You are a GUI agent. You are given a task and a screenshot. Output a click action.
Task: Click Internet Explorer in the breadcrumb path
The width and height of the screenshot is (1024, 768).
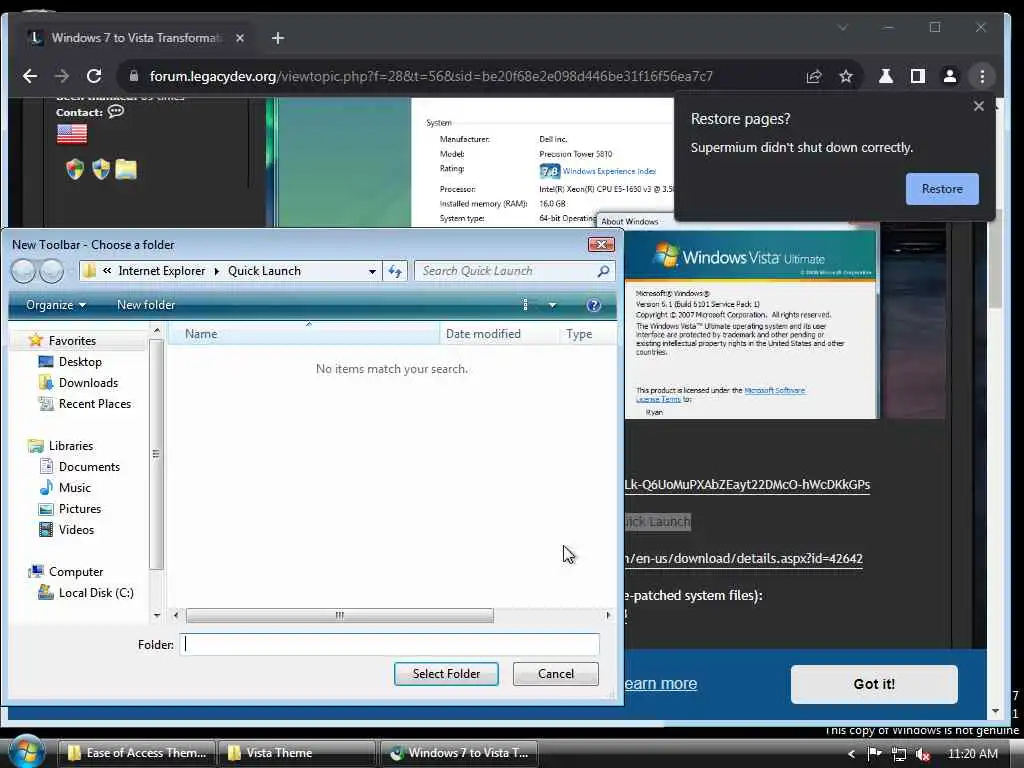coord(161,271)
